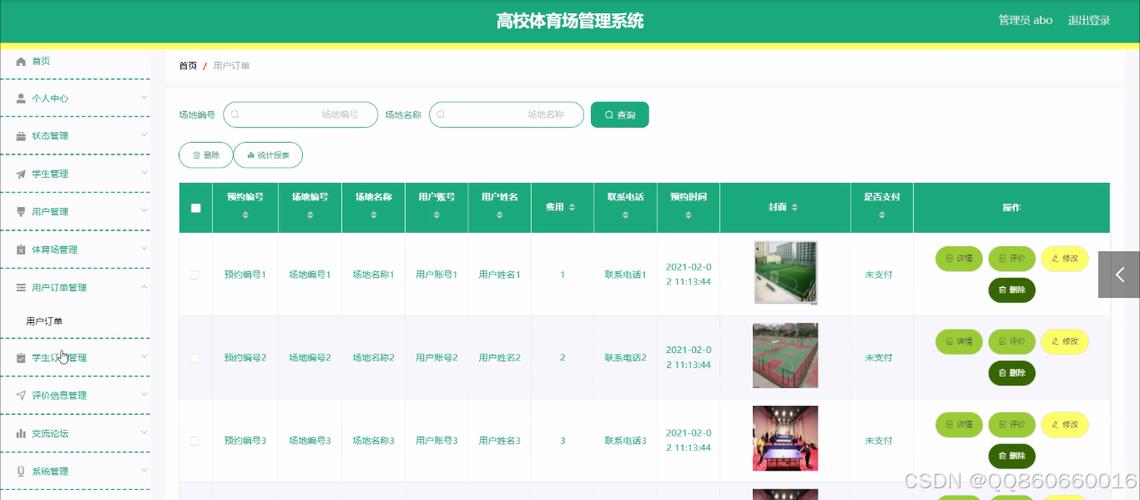Check the box for row 预约编号3
The width and height of the screenshot is (1140, 500).
[194, 440]
